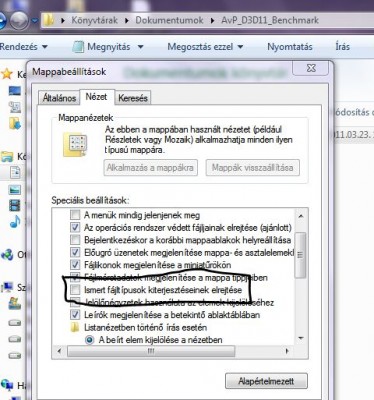Click the vertical scrollbar thumb in settings list
Image resolution: width=374 pixels, height=400 pixels.
(301, 255)
